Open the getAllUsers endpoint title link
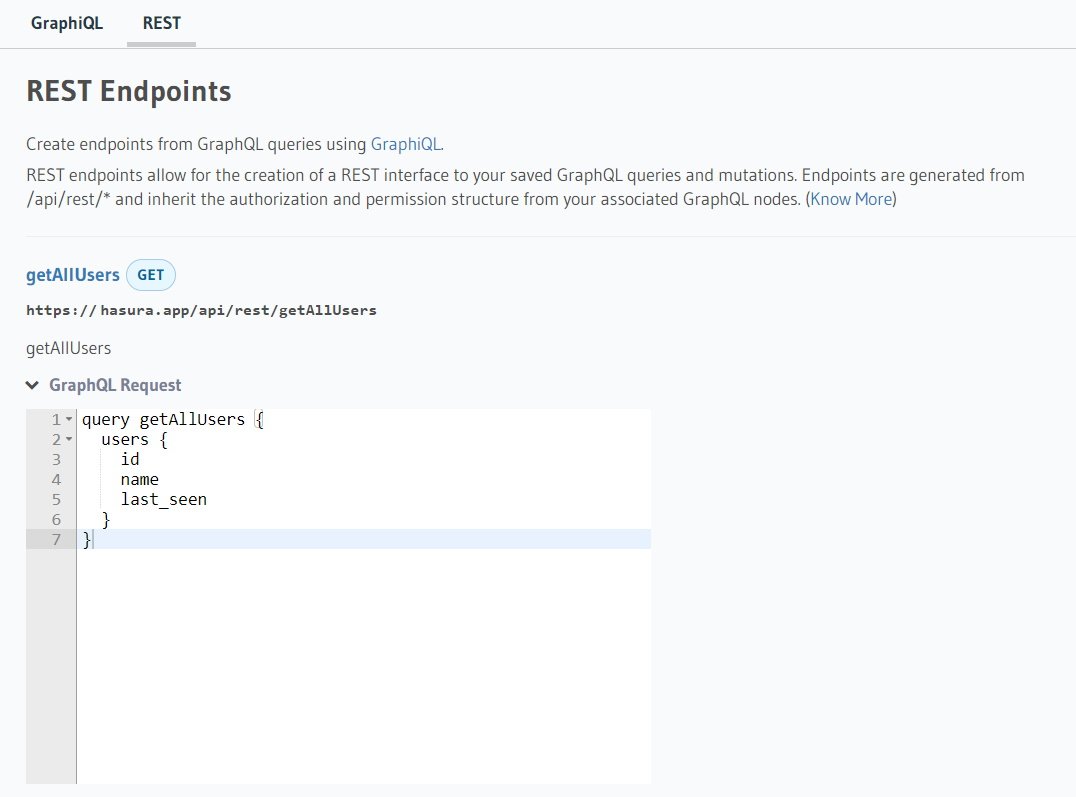This screenshot has height=797, width=1076. click(x=73, y=275)
